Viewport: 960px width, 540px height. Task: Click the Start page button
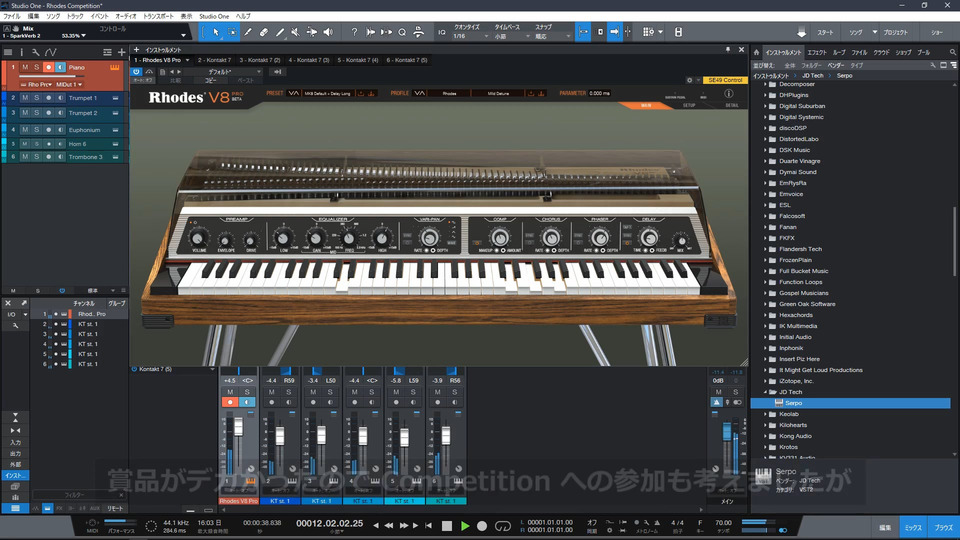pyautogui.click(x=825, y=32)
